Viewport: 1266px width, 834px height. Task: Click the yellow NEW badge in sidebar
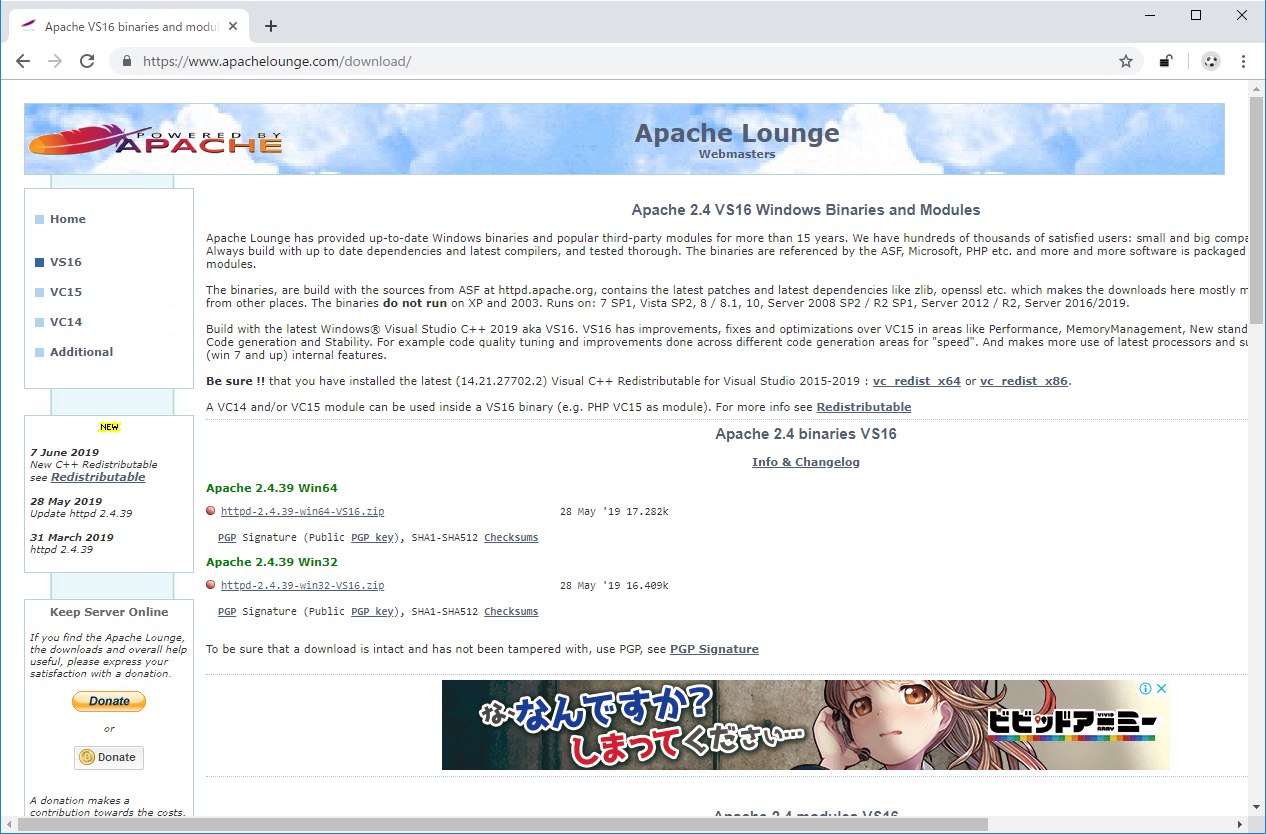click(109, 427)
